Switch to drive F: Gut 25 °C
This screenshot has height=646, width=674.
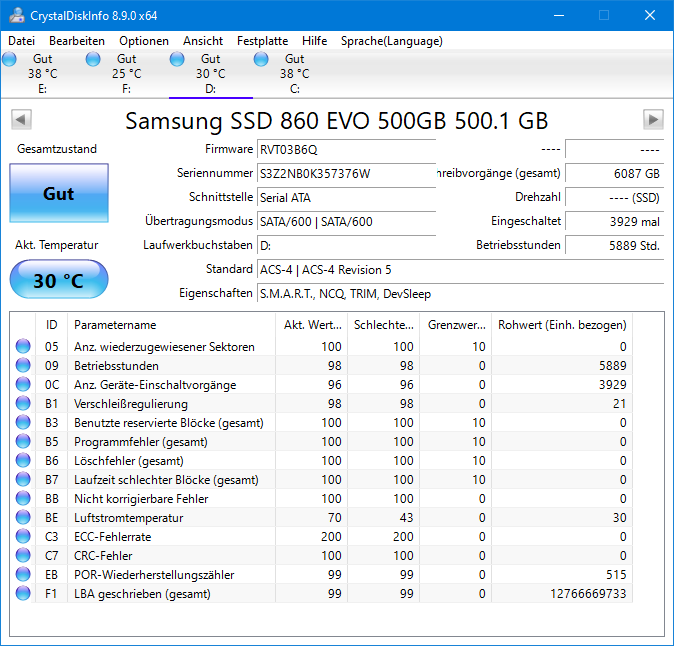coord(126,73)
